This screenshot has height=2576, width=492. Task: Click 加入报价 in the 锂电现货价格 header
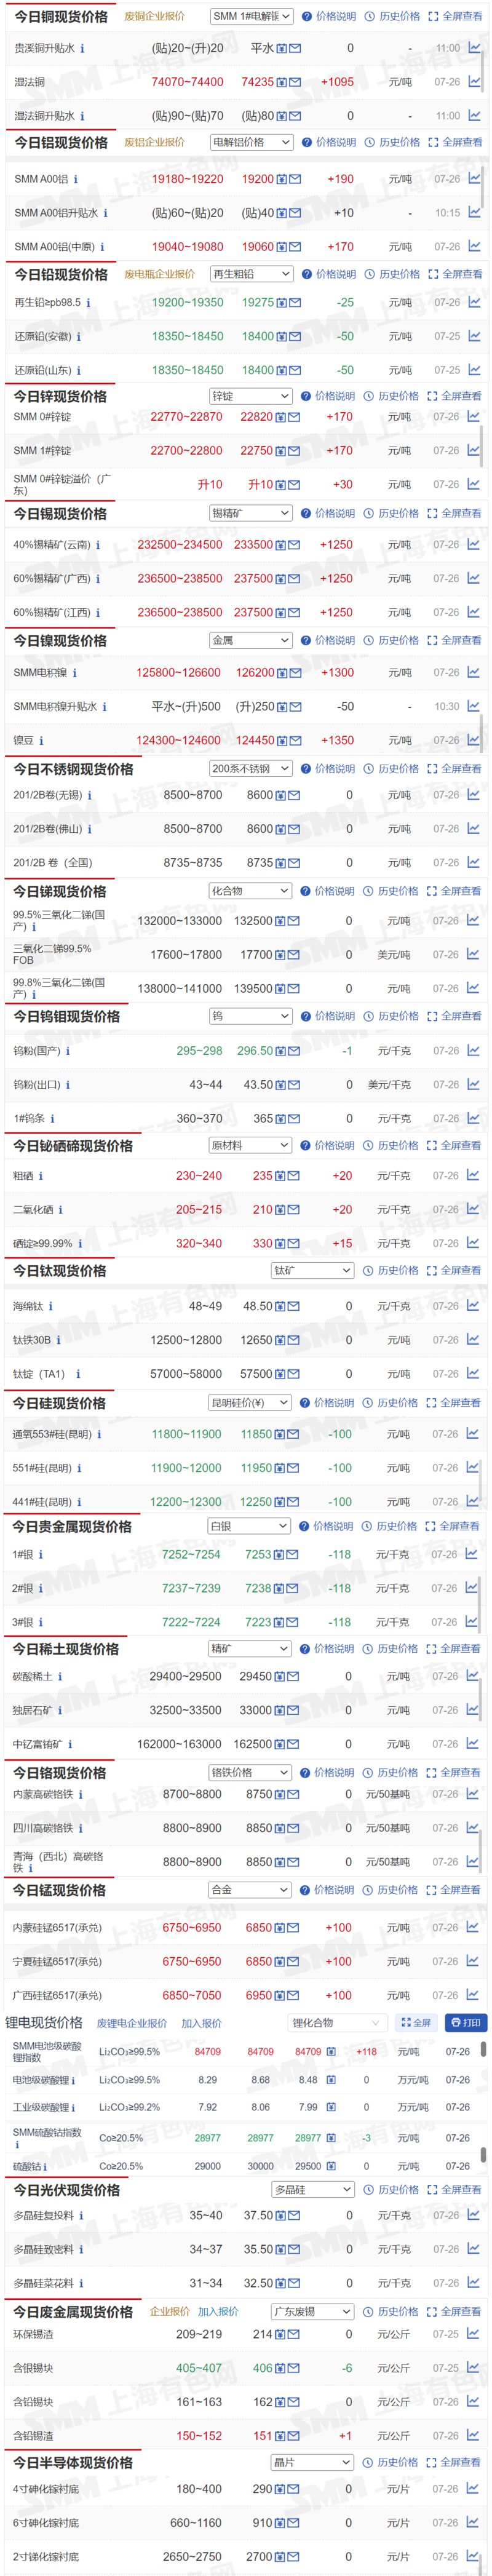[x=201, y=2024]
